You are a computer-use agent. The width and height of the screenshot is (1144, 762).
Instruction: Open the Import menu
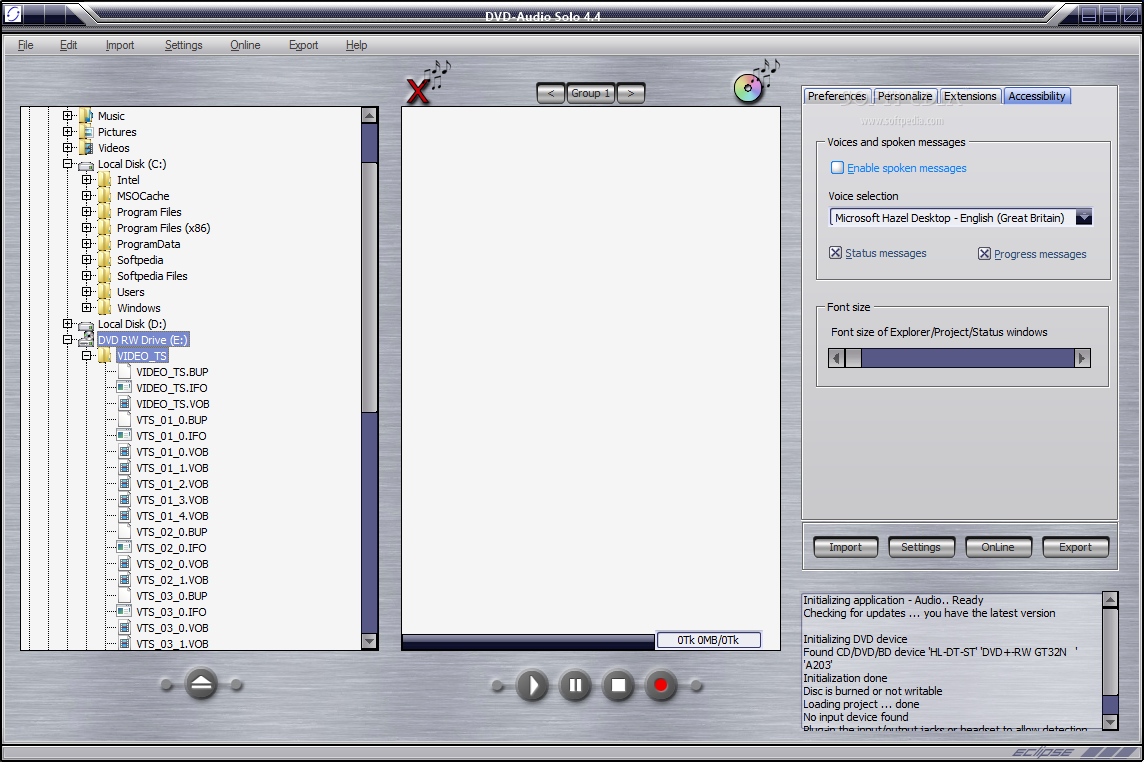(120, 45)
